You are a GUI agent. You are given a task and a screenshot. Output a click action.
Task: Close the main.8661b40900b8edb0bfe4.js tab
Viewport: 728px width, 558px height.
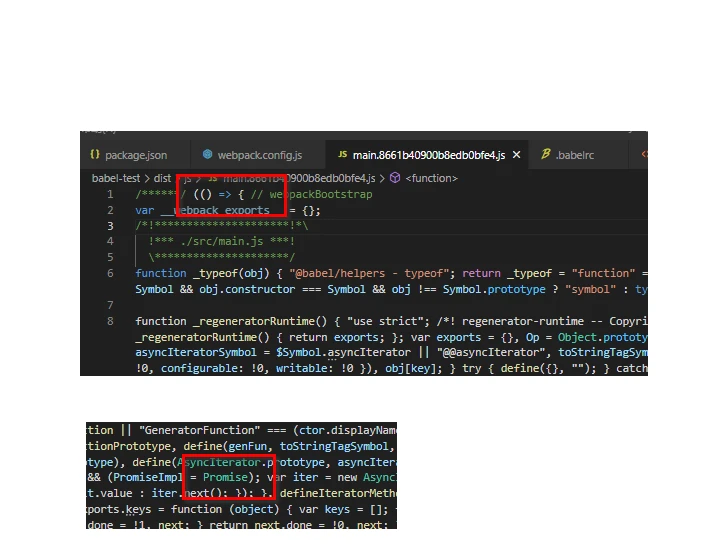tap(516, 155)
